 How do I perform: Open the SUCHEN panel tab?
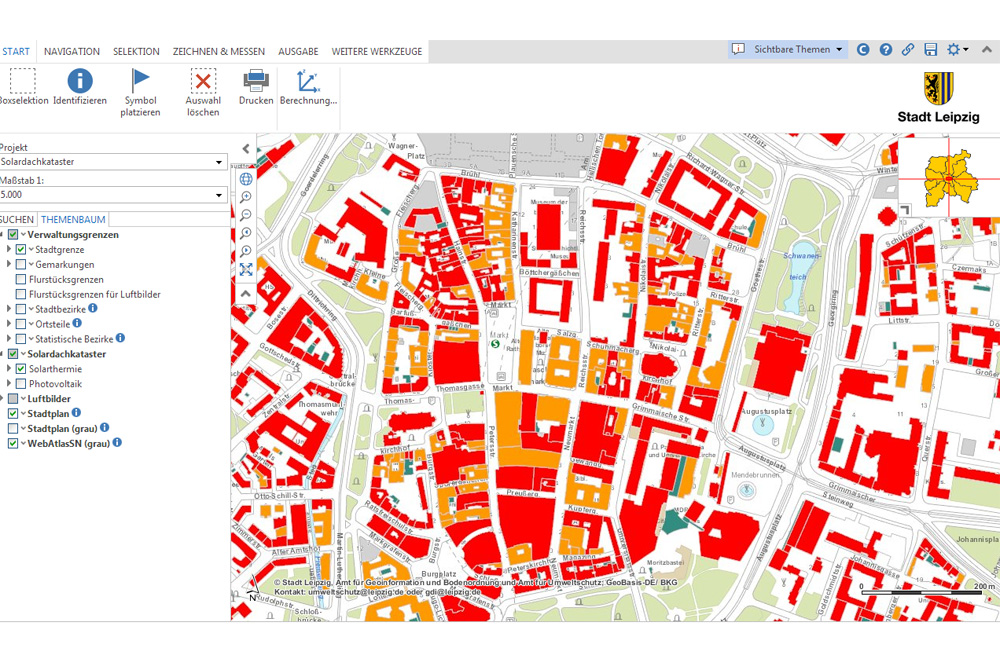pos(17,219)
